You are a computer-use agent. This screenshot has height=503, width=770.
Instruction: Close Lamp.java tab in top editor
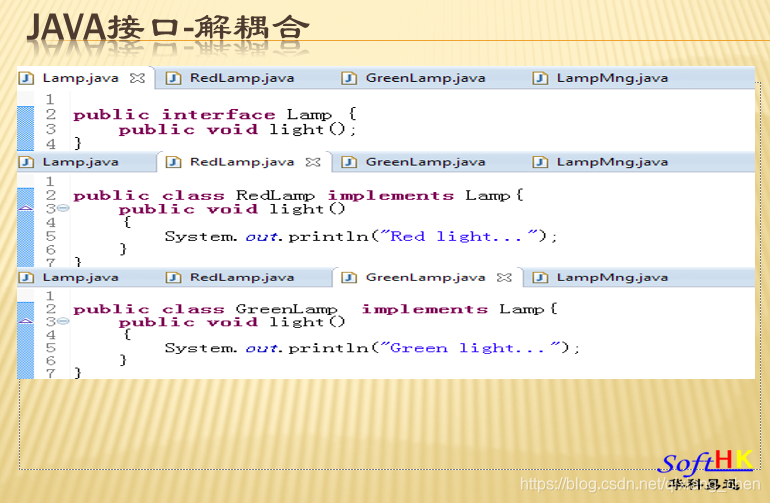138,78
